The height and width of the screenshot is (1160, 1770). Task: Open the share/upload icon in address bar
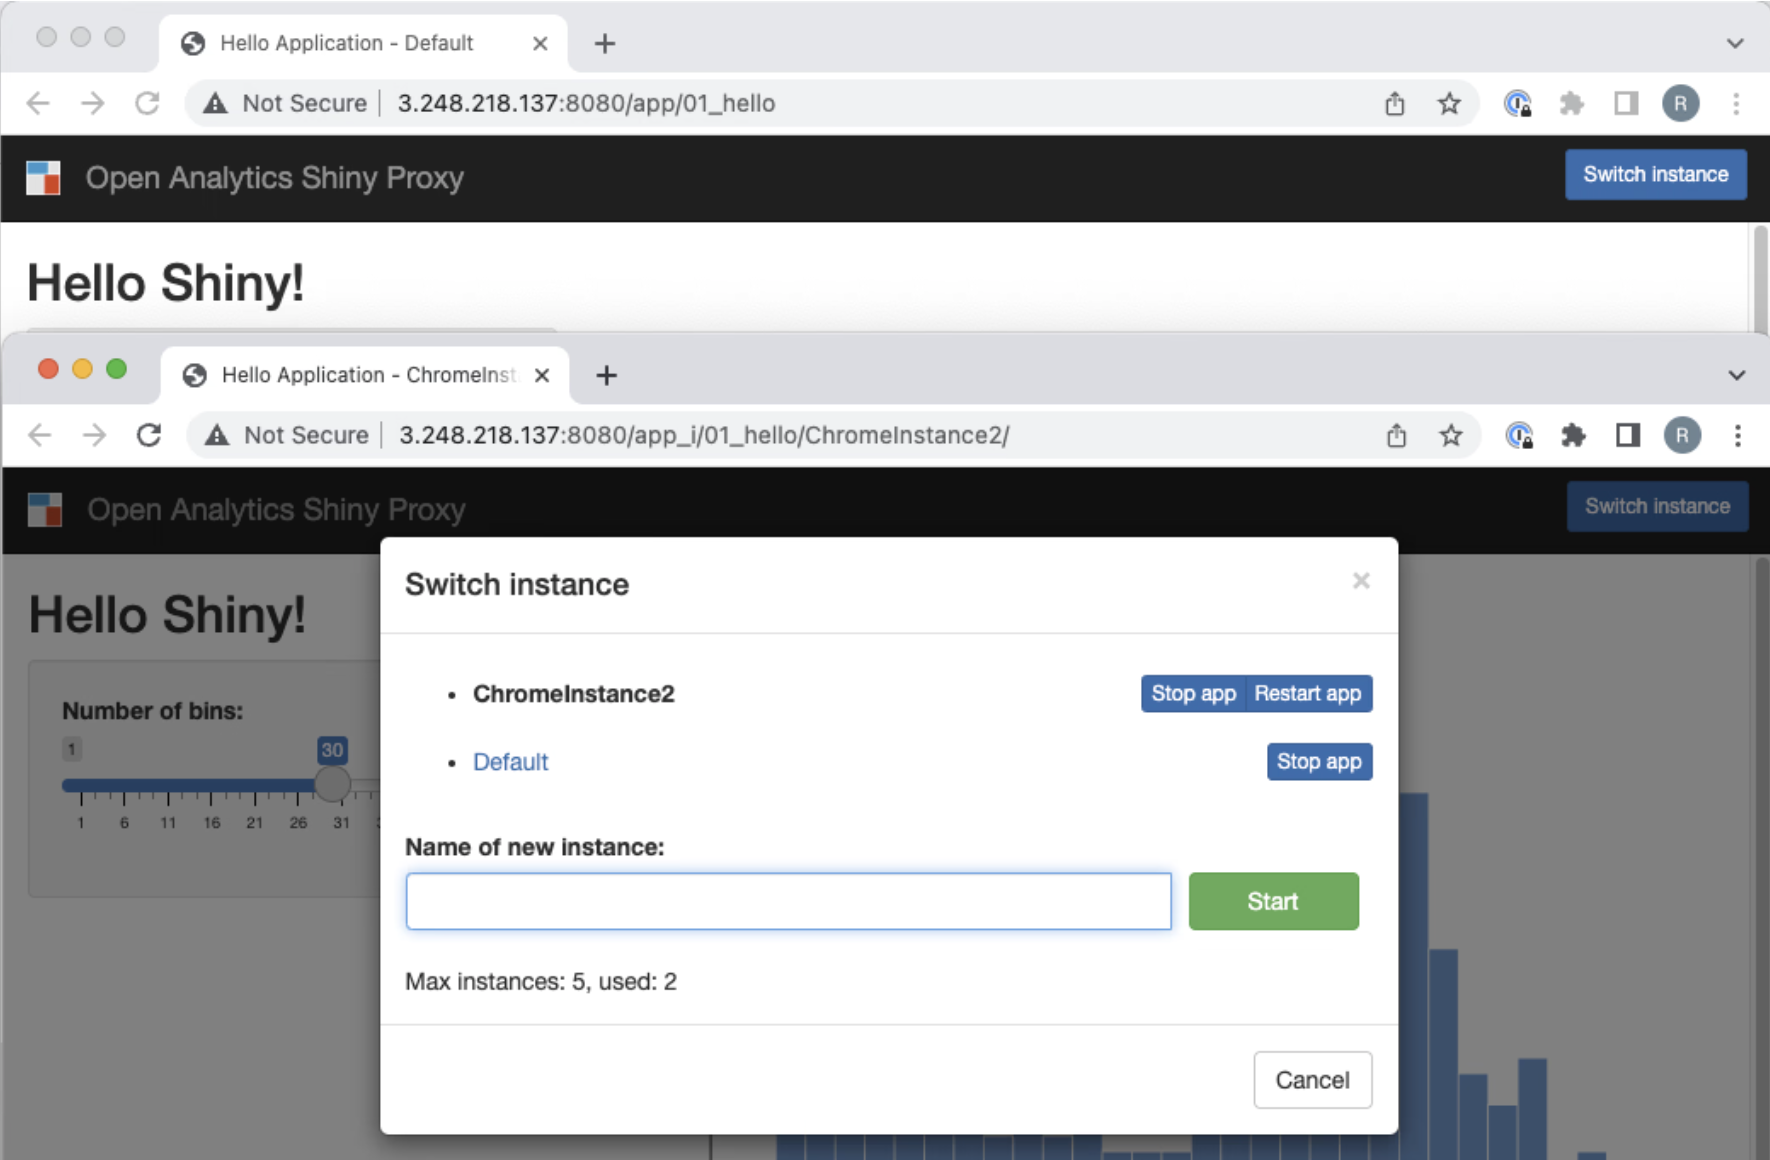tap(1397, 435)
